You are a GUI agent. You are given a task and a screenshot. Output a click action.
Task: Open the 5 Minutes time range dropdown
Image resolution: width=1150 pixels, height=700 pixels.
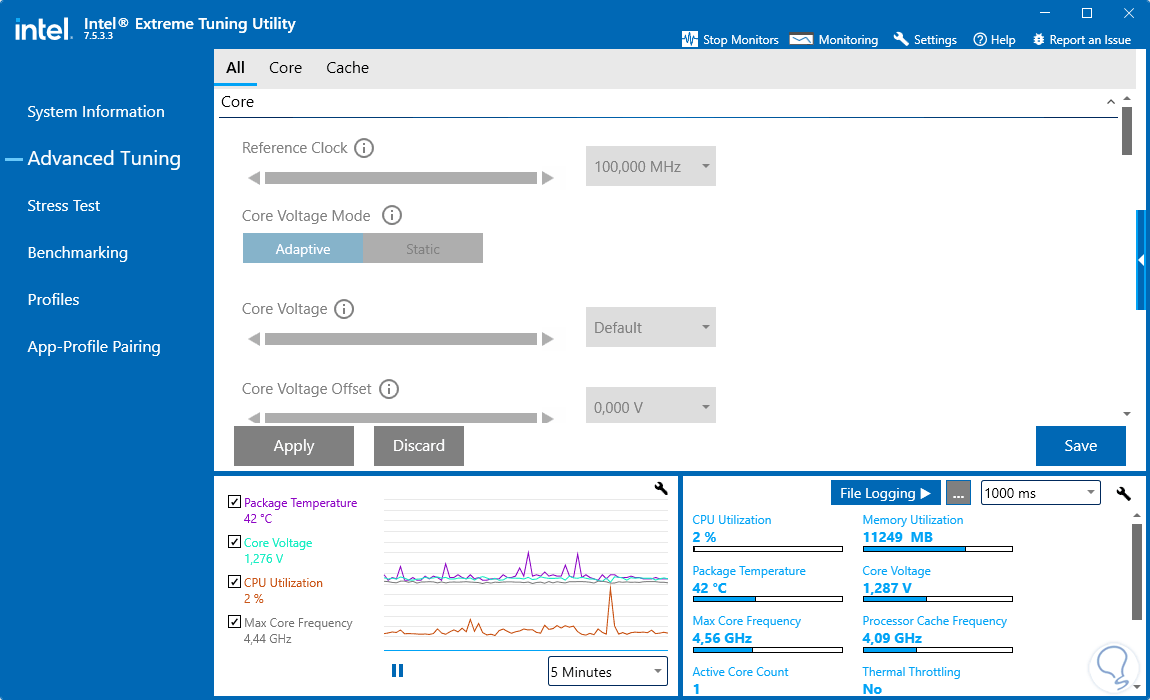tap(608, 671)
